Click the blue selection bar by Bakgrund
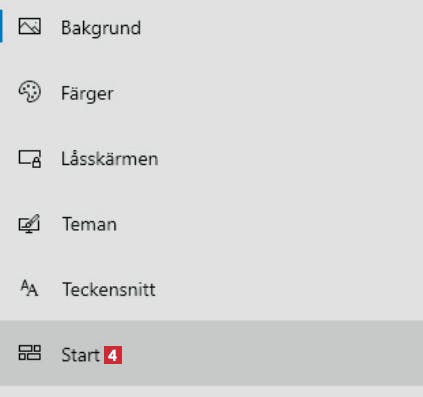 [1, 26]
